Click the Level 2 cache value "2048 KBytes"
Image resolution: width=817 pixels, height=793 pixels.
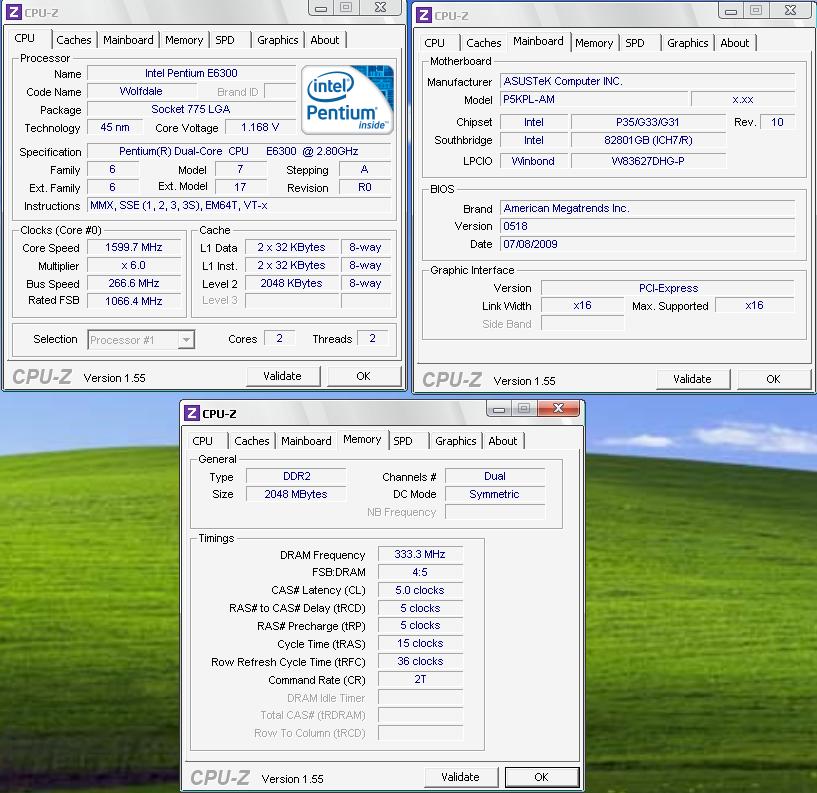click(x=291, y=283)
